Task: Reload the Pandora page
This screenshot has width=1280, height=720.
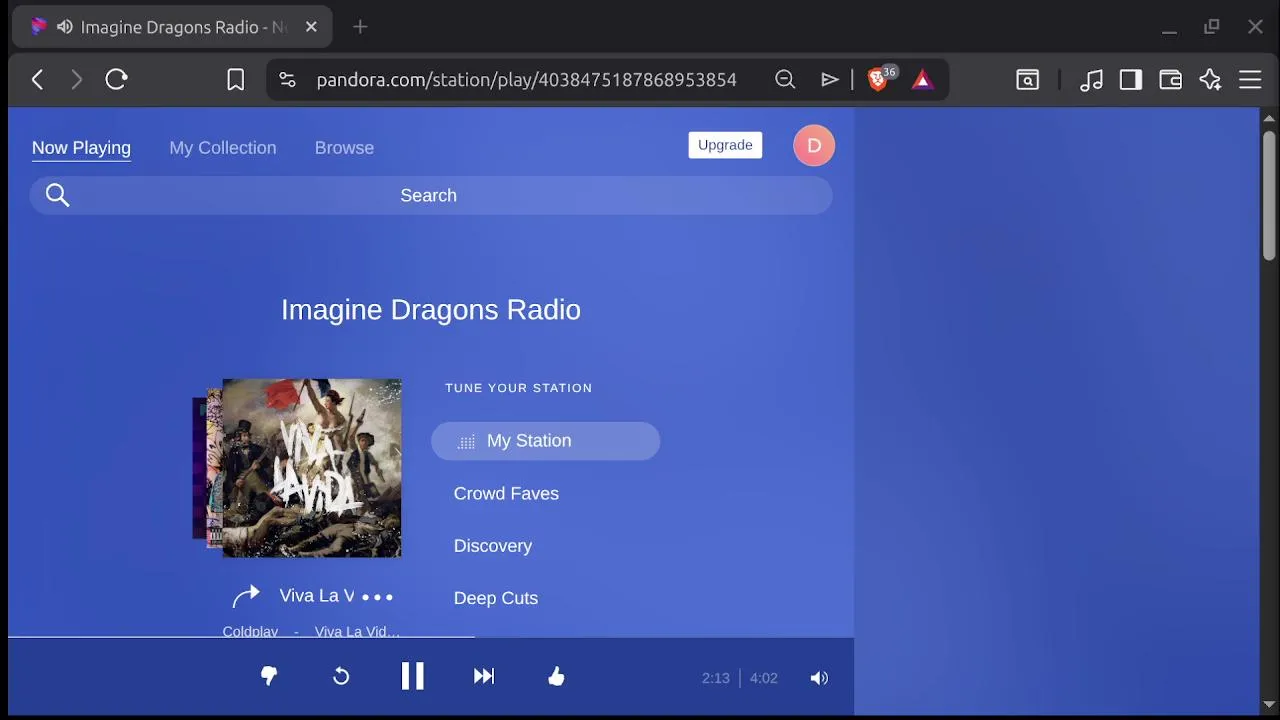Action: tap(116, 80)
